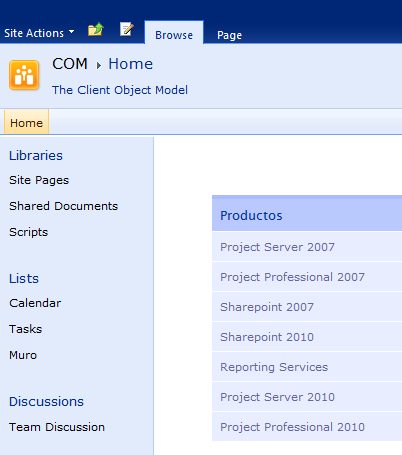Image resolution: width=402 pixels, height=455 pixels.
Task: Open the Calendar list
Action: point(35,303)
